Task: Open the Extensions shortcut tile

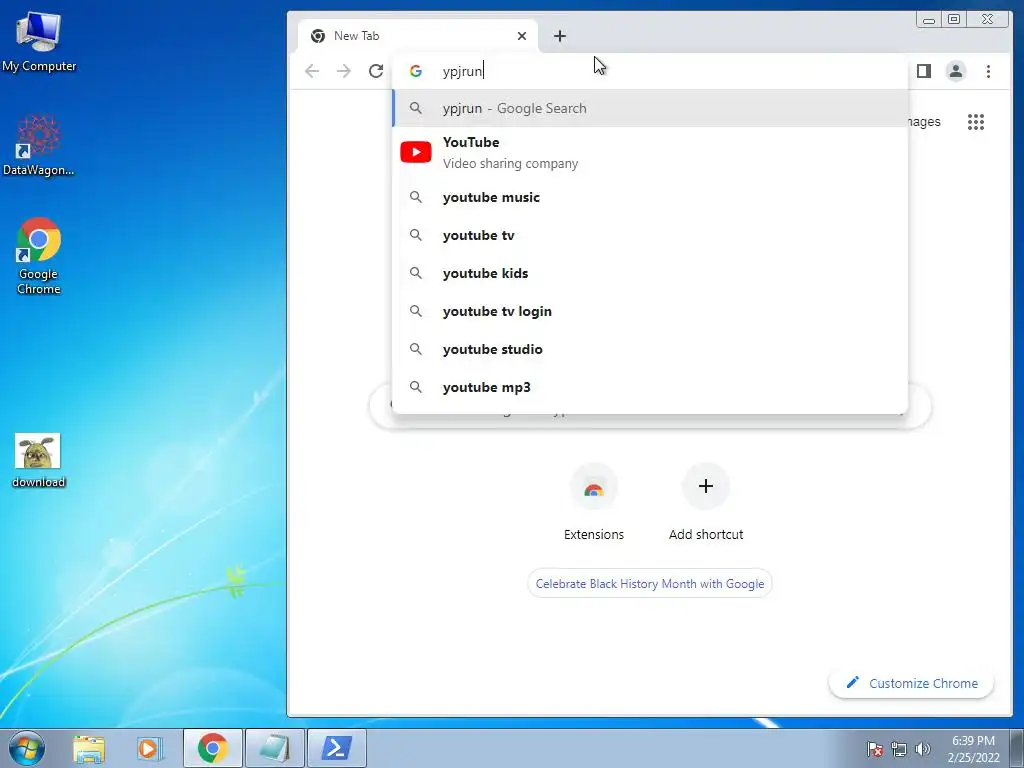Action: click(594, 503)
